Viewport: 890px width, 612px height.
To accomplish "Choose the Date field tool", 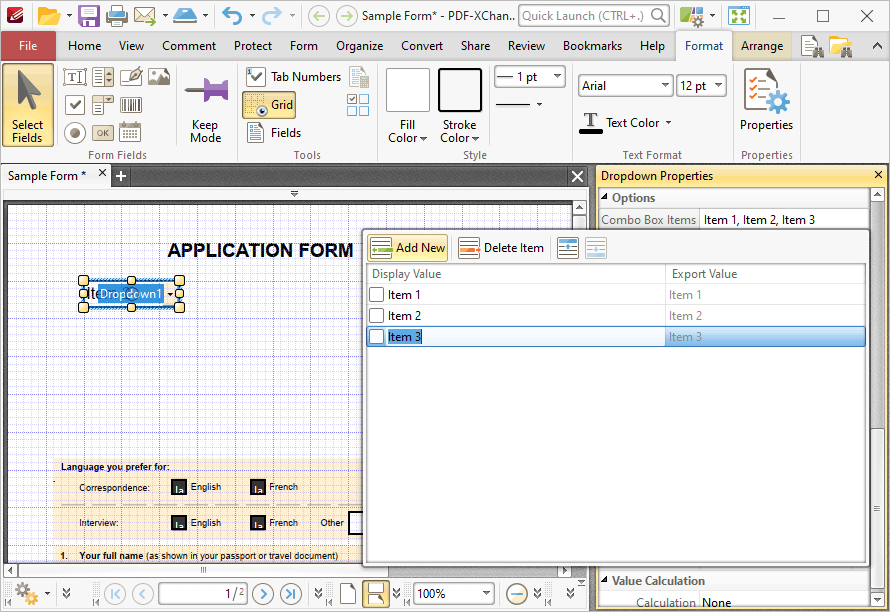I will pyautogui.click(x=131, y=133).
